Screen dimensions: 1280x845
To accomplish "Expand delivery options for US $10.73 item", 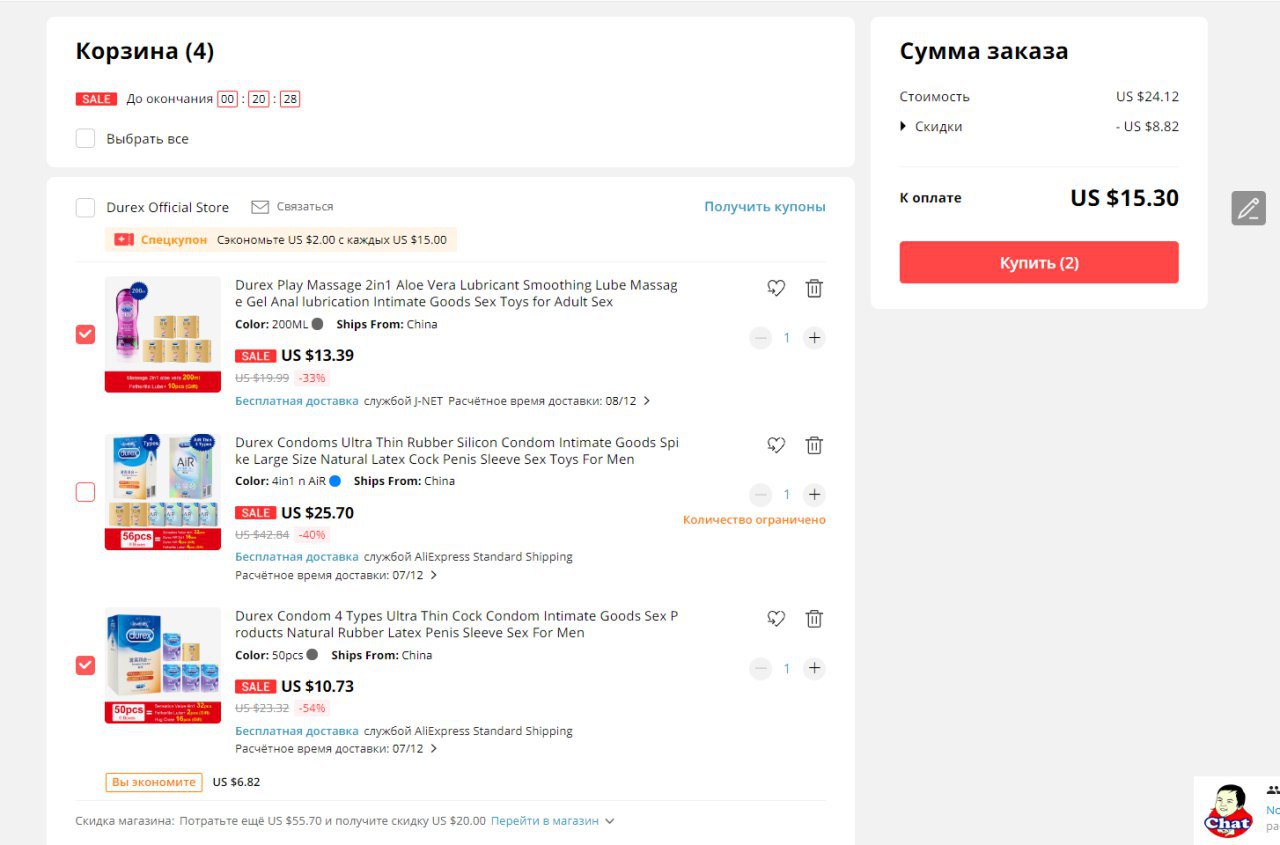I will coord(434,749).
